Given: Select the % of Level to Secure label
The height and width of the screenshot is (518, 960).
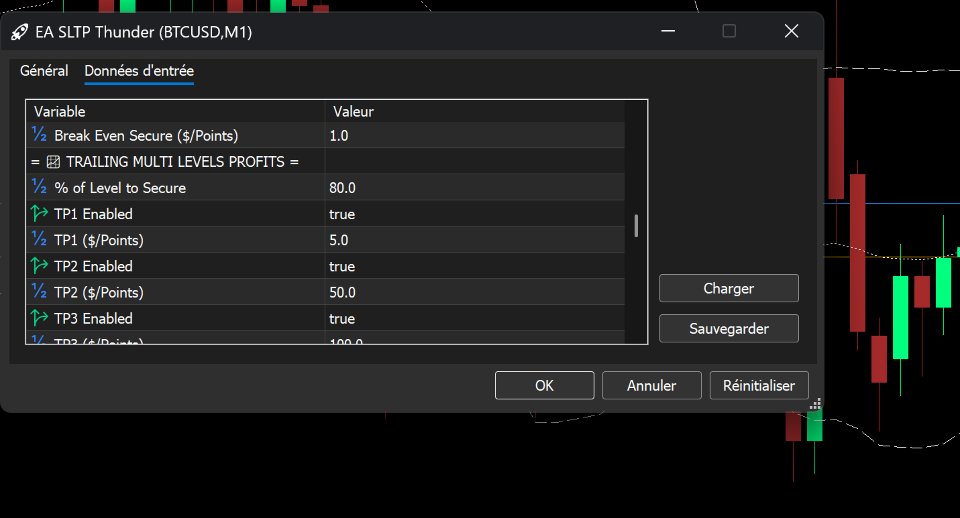Looking at the screenshot, I should (x=120, y=187).
